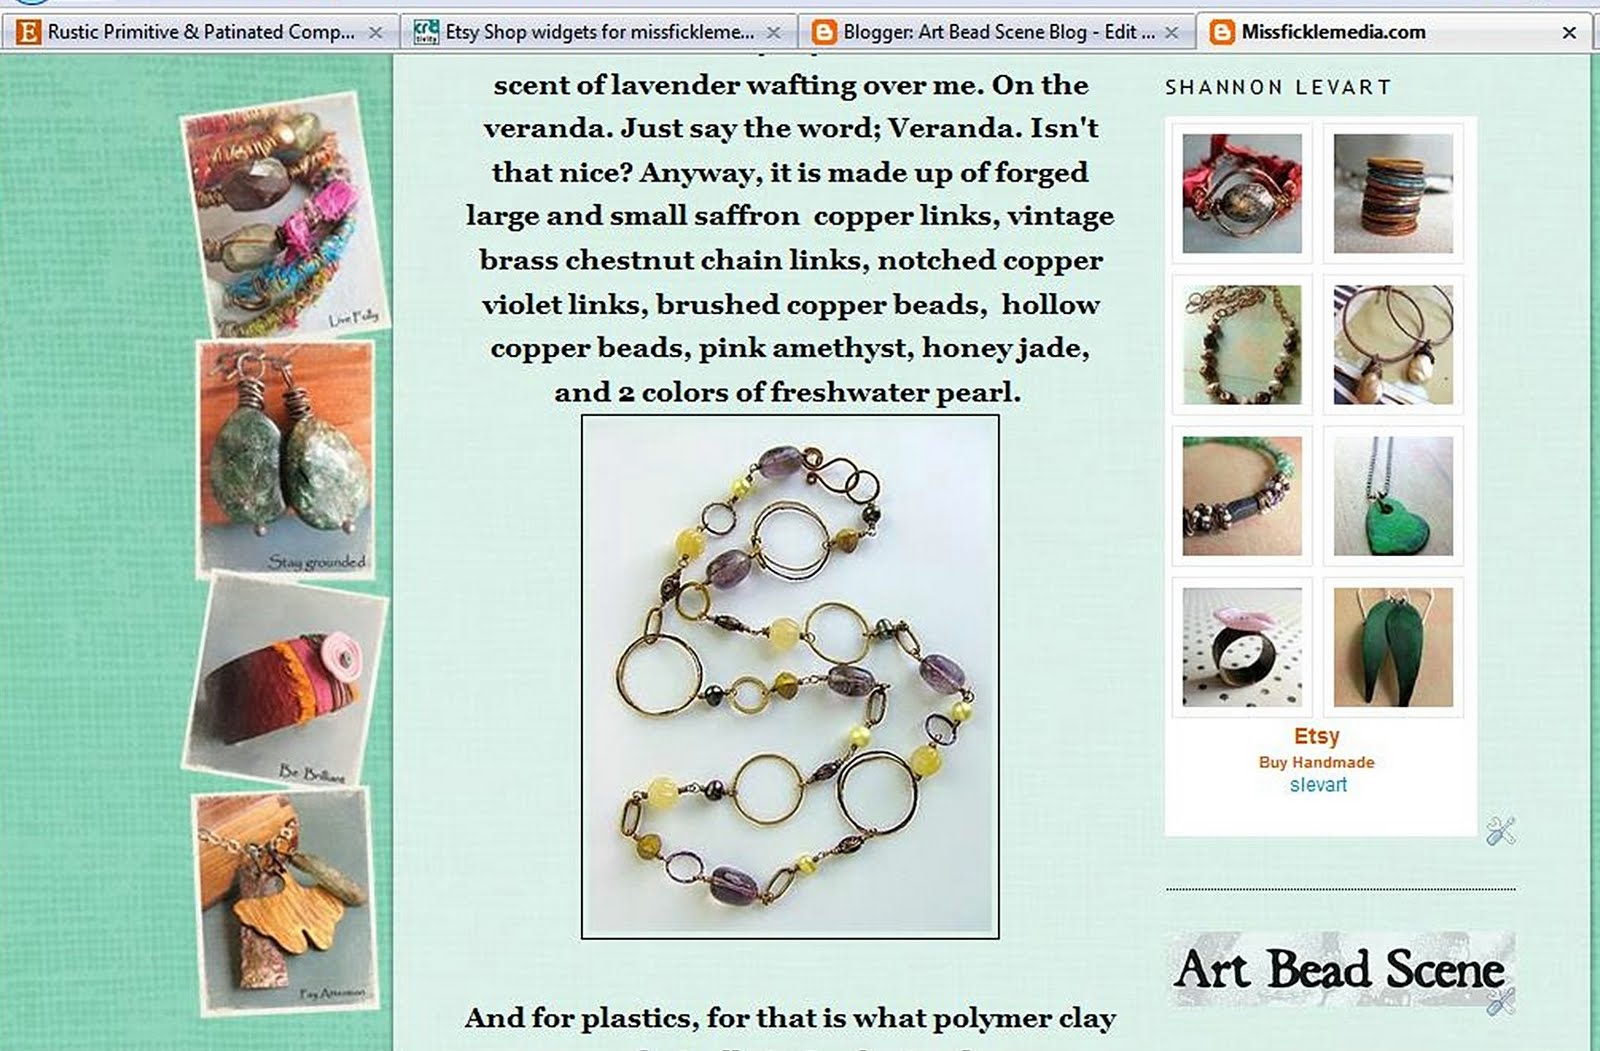
Task: Open the stacked copper discs thumbnail
Action: tap(1393, 193)
